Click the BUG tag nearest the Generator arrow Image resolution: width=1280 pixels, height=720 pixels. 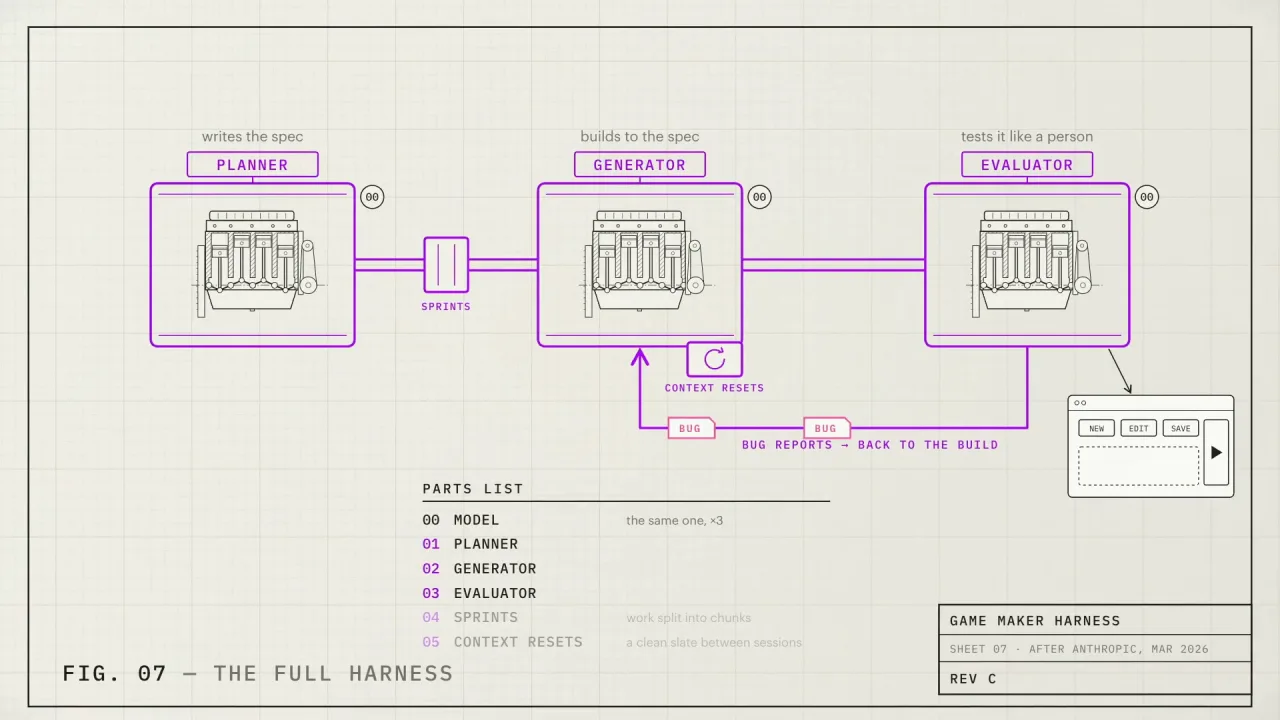coord(691,428)
